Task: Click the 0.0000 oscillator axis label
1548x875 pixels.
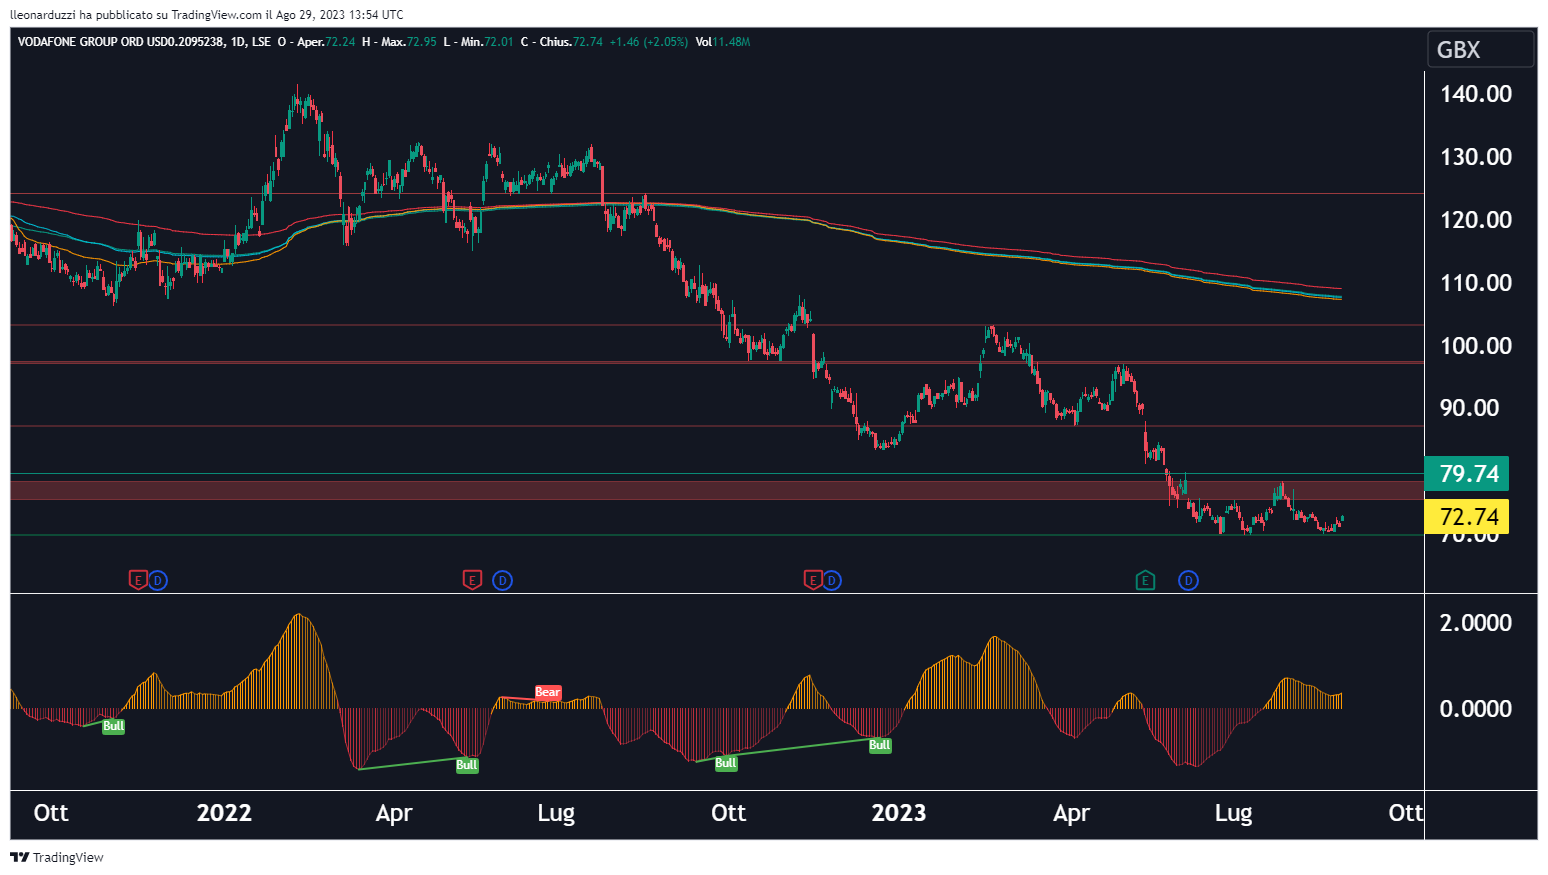Action: 1475,709
